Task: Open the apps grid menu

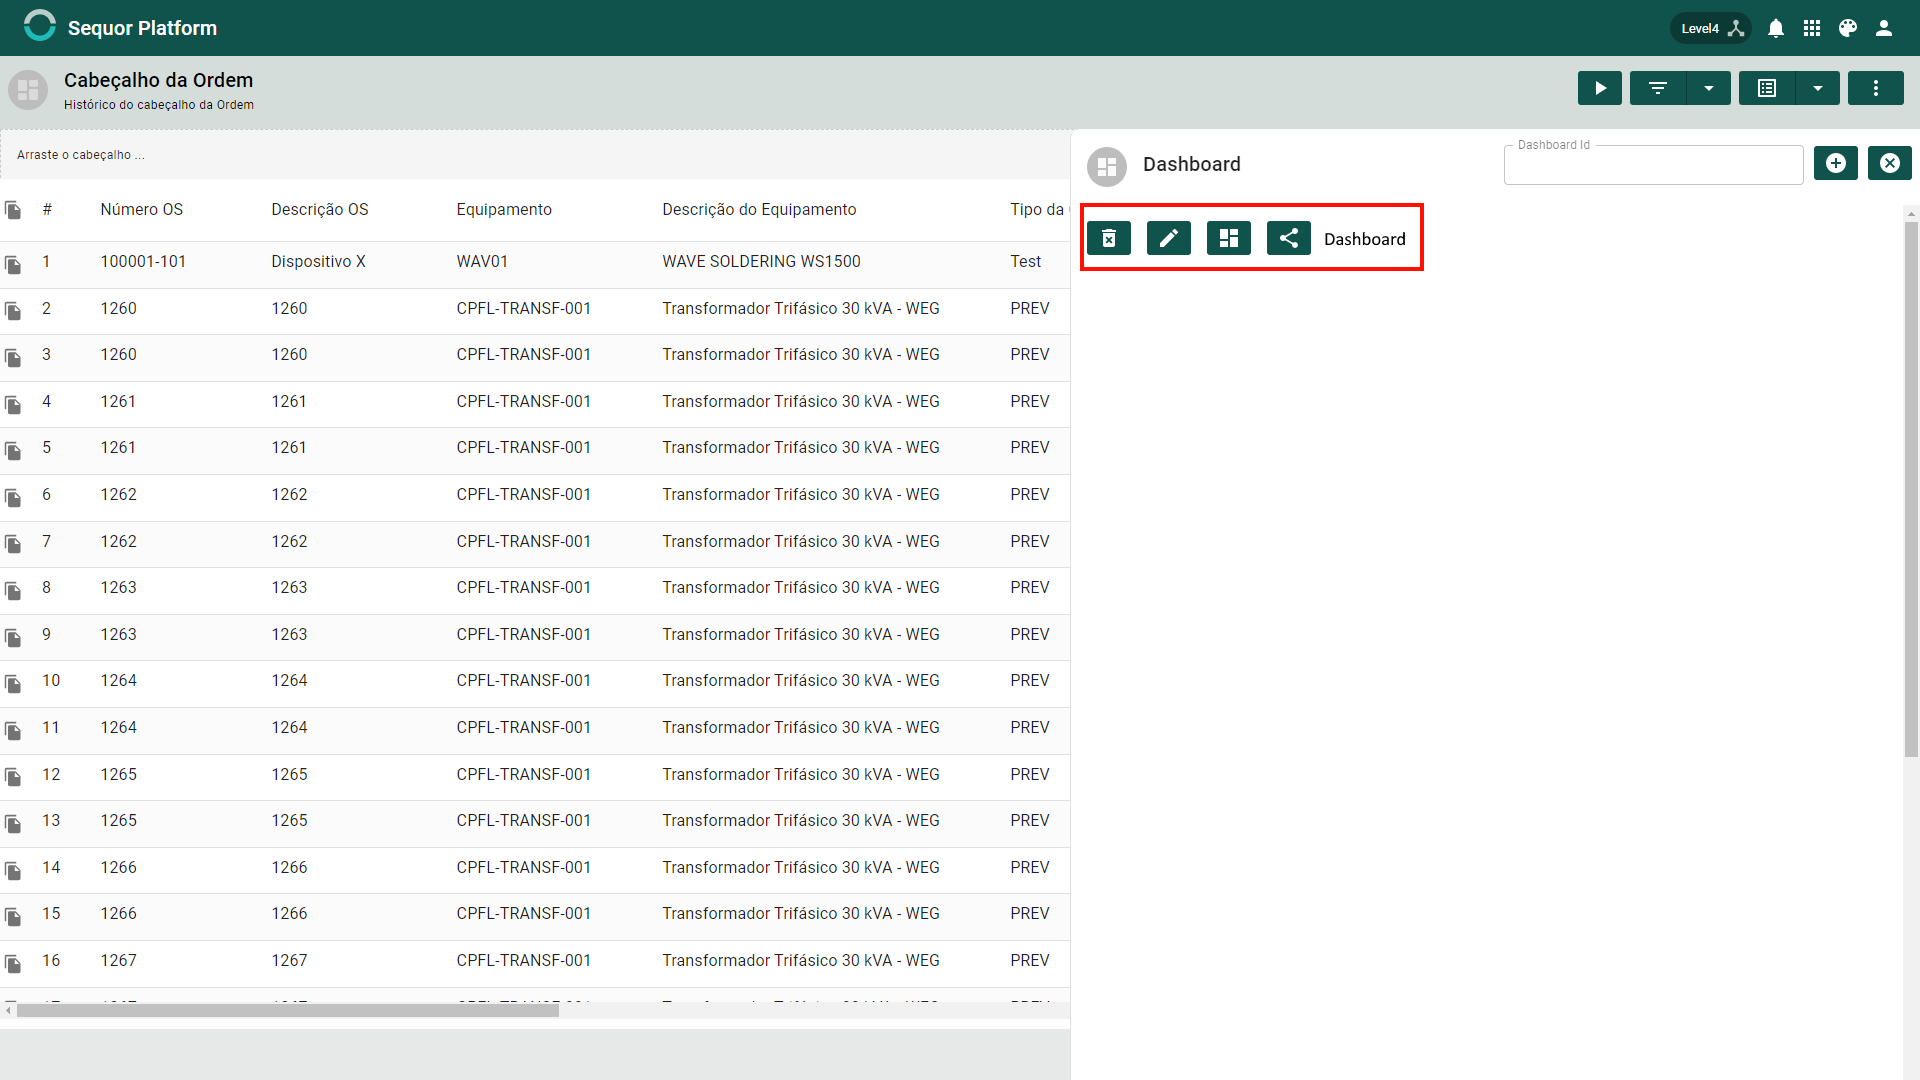Action: (x=1812, y=28)
